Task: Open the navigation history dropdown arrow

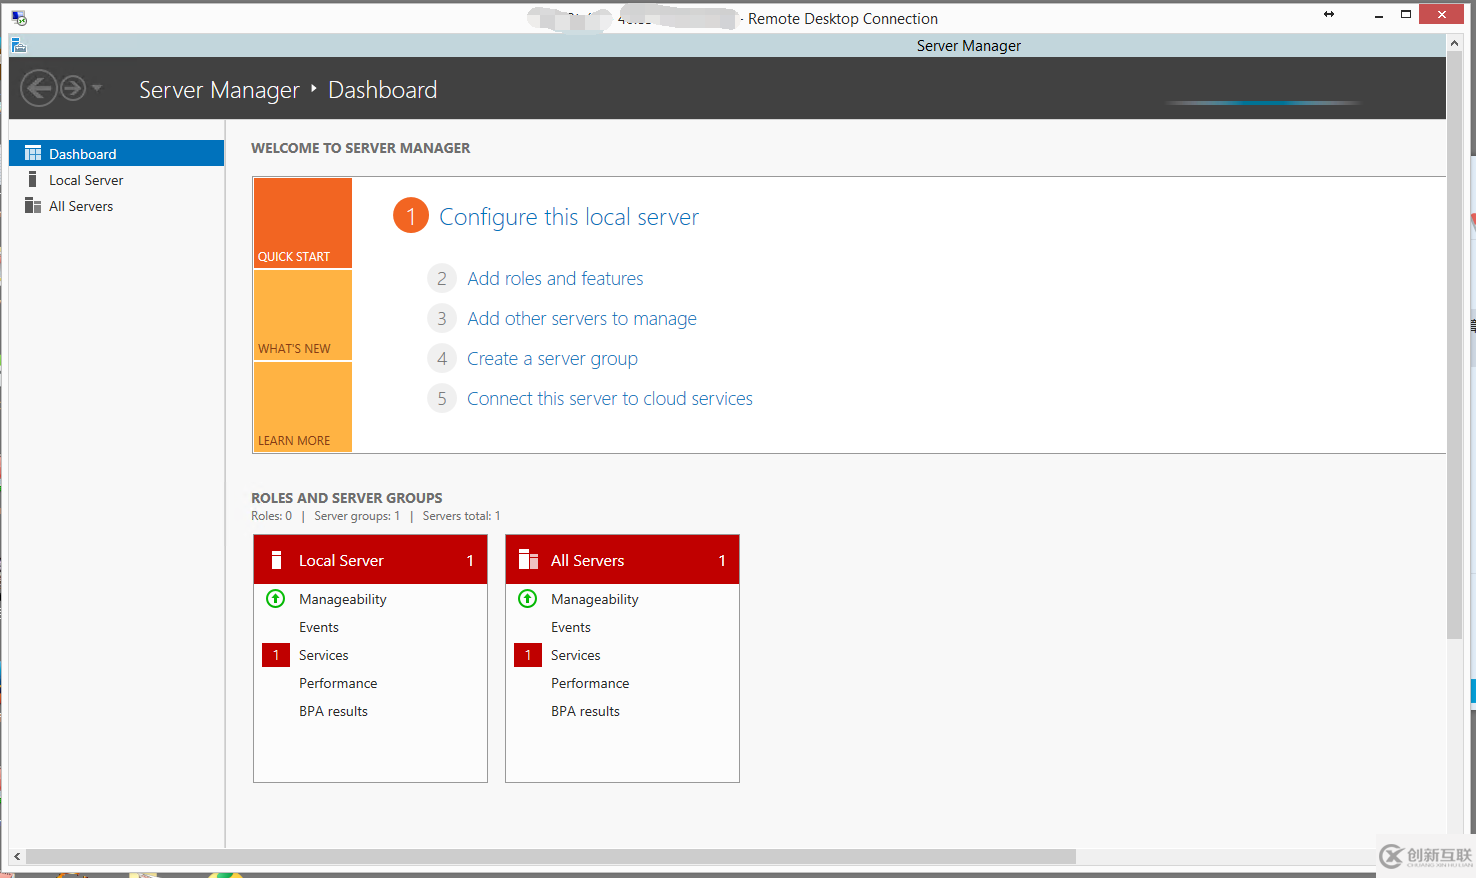Action: point(97,88)
